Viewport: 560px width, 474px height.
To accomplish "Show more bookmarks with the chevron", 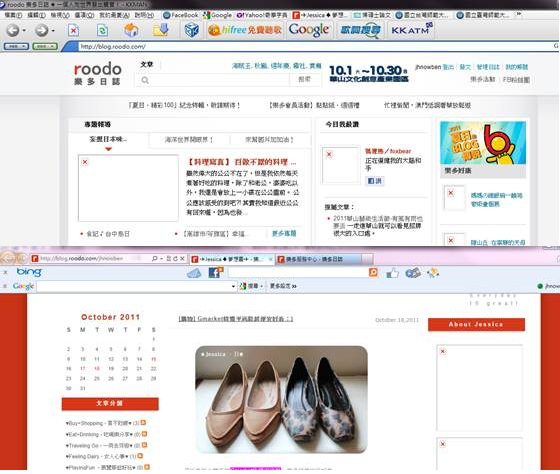I will (x=519, y=14).
